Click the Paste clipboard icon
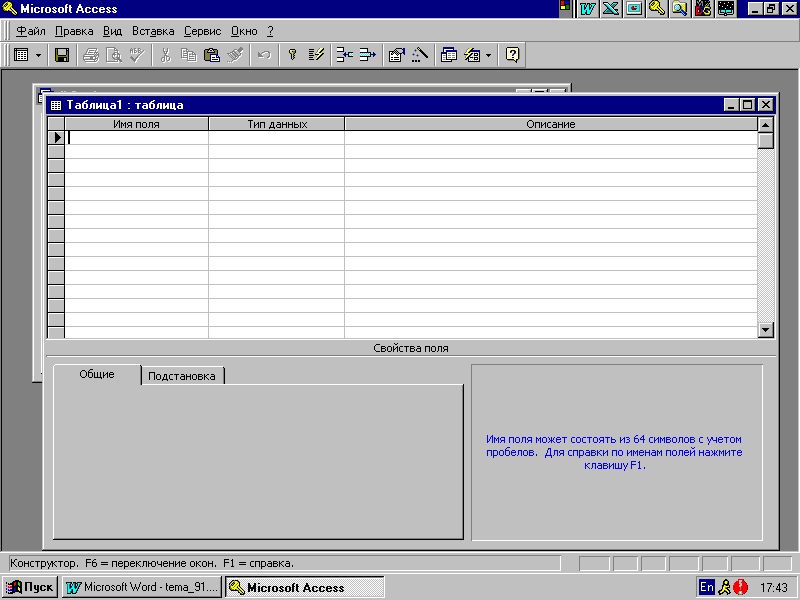Screen dimensions: 800x600 point(212,55)
